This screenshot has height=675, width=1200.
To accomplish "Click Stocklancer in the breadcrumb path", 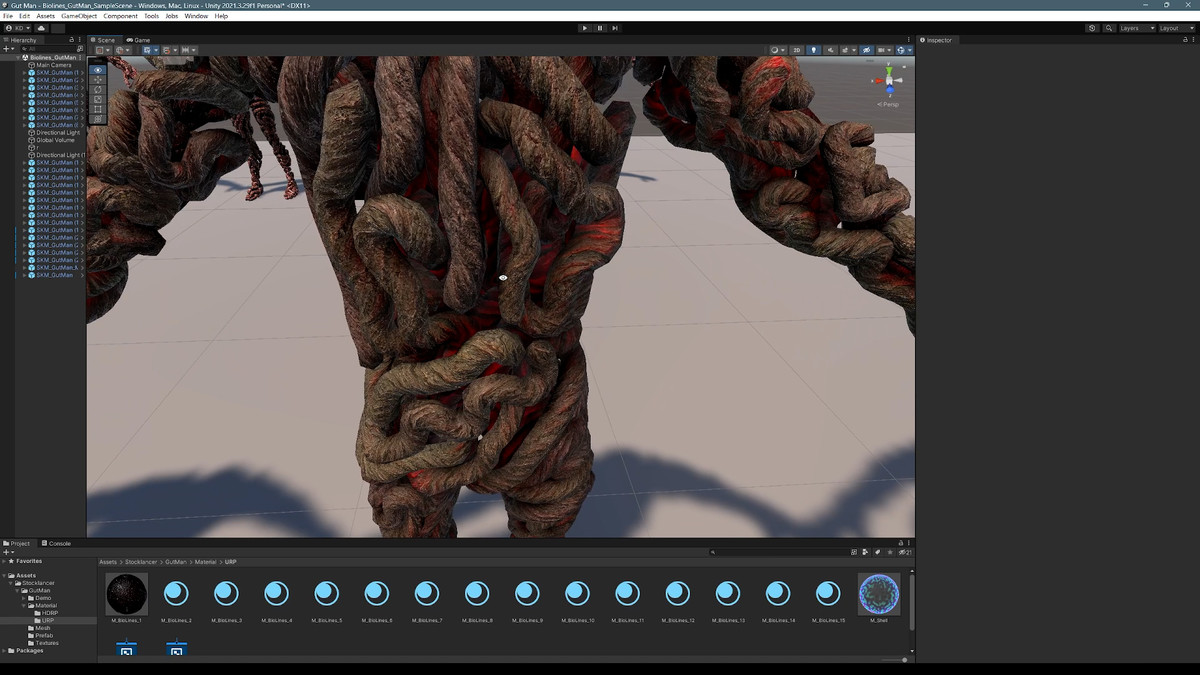I will click(141, 562).
